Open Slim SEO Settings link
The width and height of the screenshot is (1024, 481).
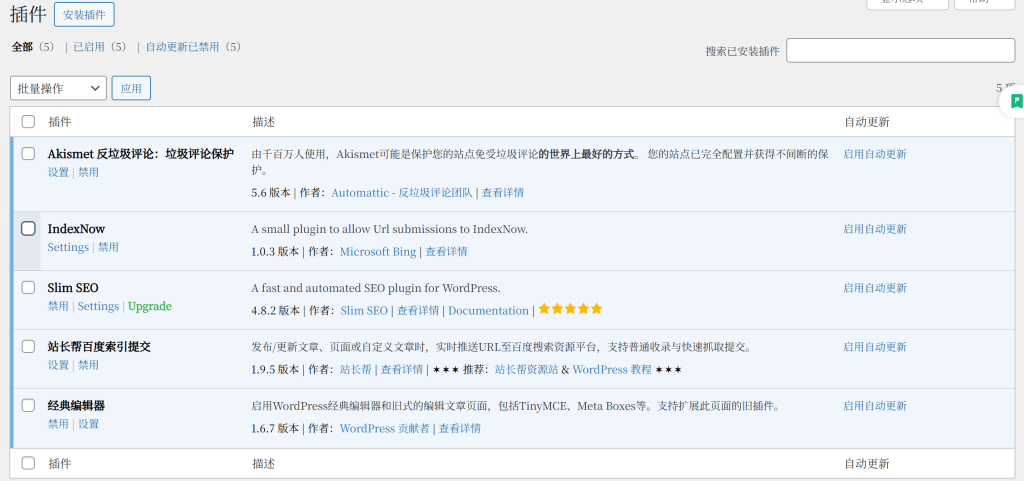coord(99,306)
